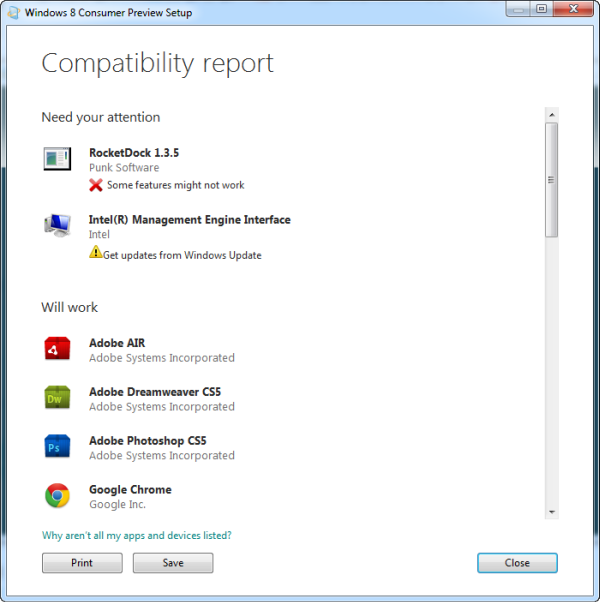Save the compatibility report

pyautogui.click(x=173, y=563)
